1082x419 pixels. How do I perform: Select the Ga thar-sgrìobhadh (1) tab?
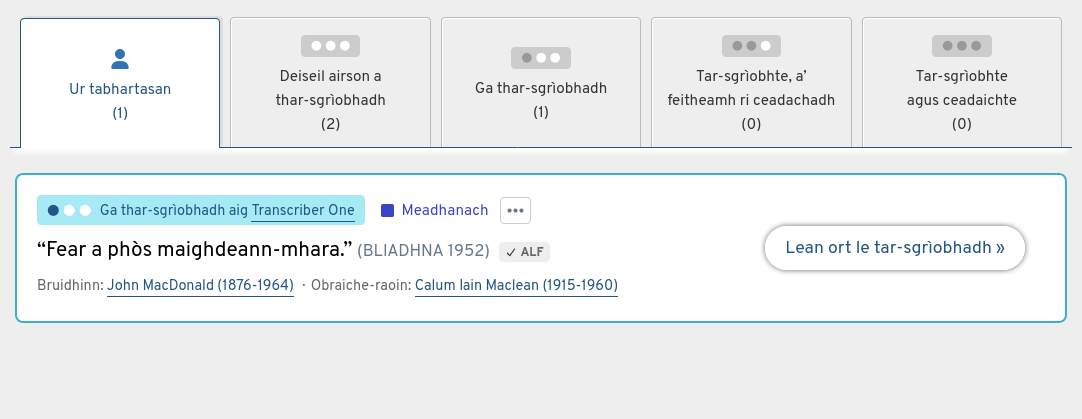point(541,99)
